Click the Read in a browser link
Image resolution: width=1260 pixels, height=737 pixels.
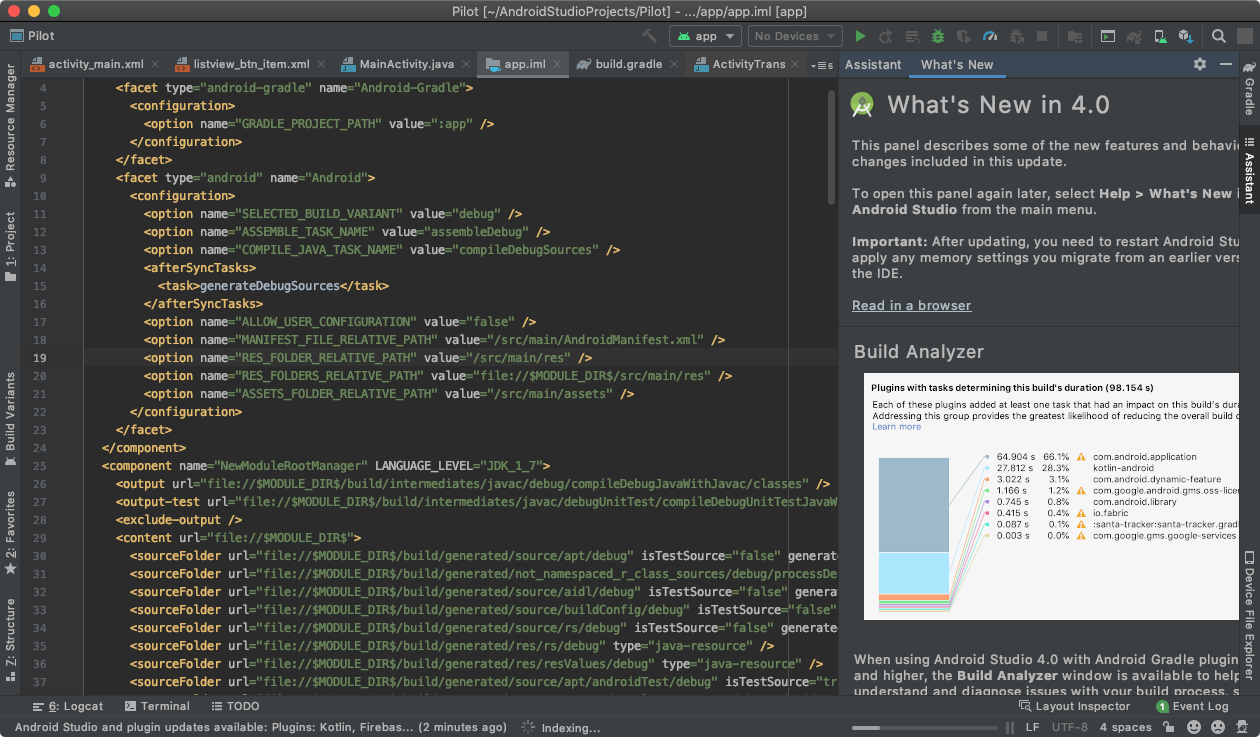tap(911, 305)
